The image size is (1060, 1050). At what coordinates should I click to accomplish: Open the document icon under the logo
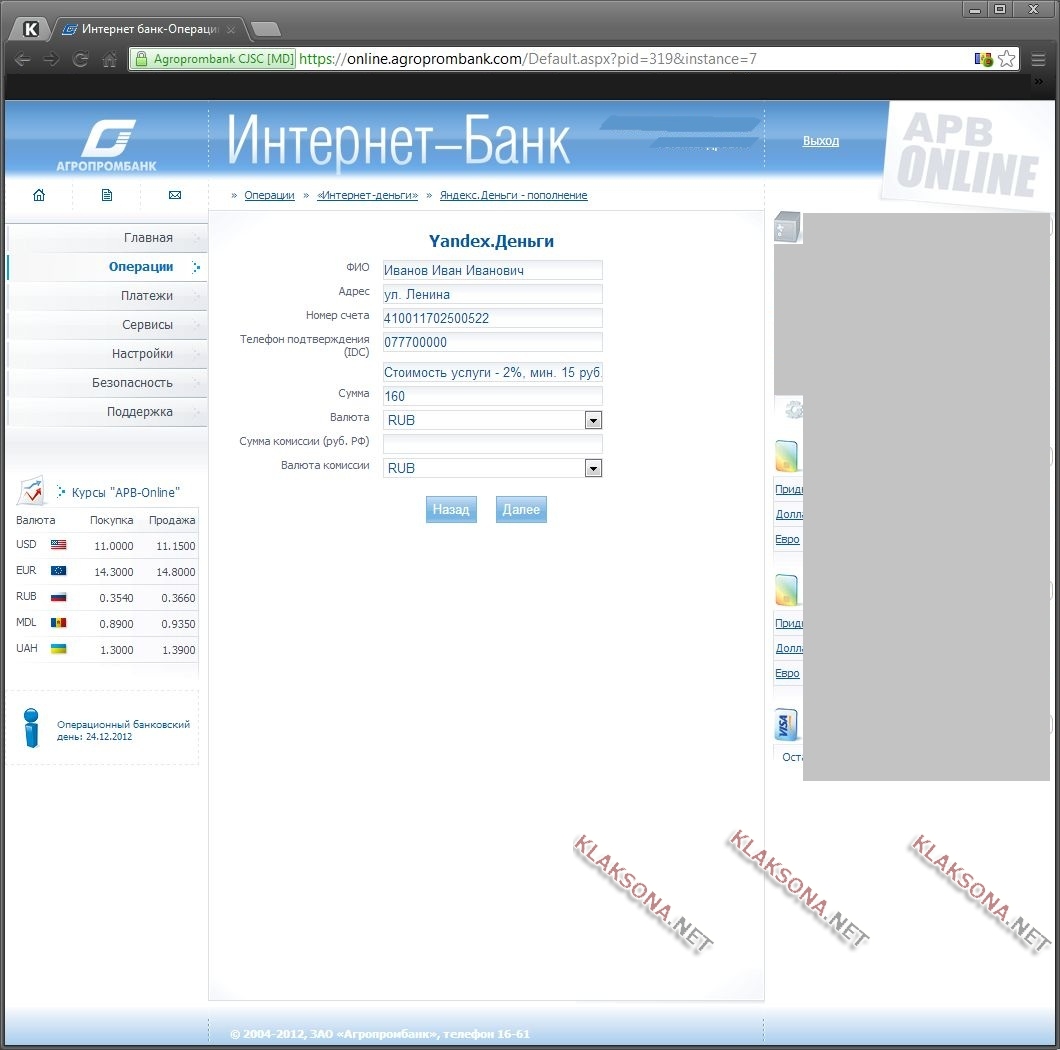coord(107,195)
